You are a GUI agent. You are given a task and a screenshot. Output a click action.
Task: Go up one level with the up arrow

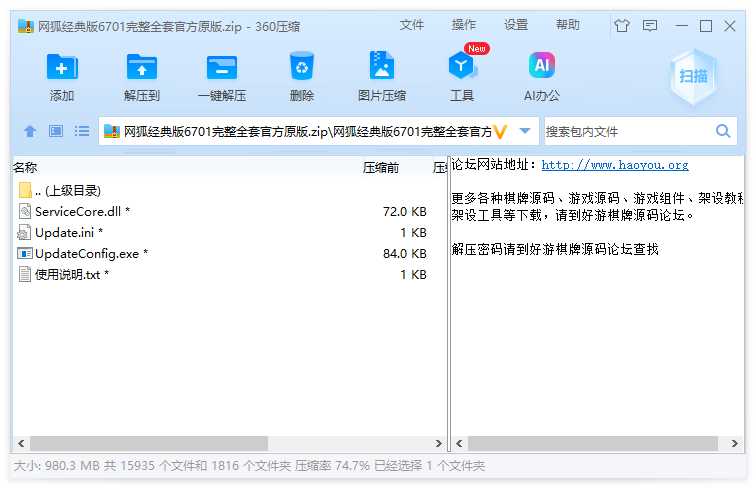click(30, 131)
